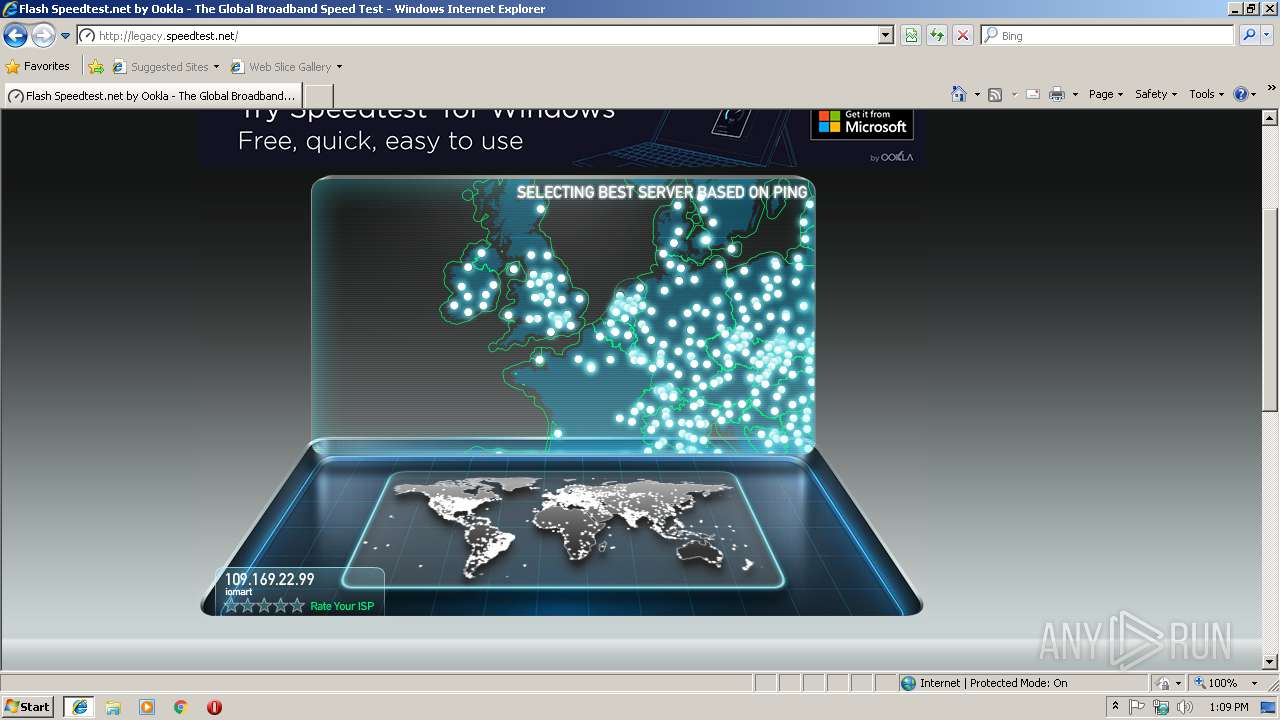Screen dimensions: 1280x720
Task: Show more command bar items chevron
Action: tap(1272, 89)
